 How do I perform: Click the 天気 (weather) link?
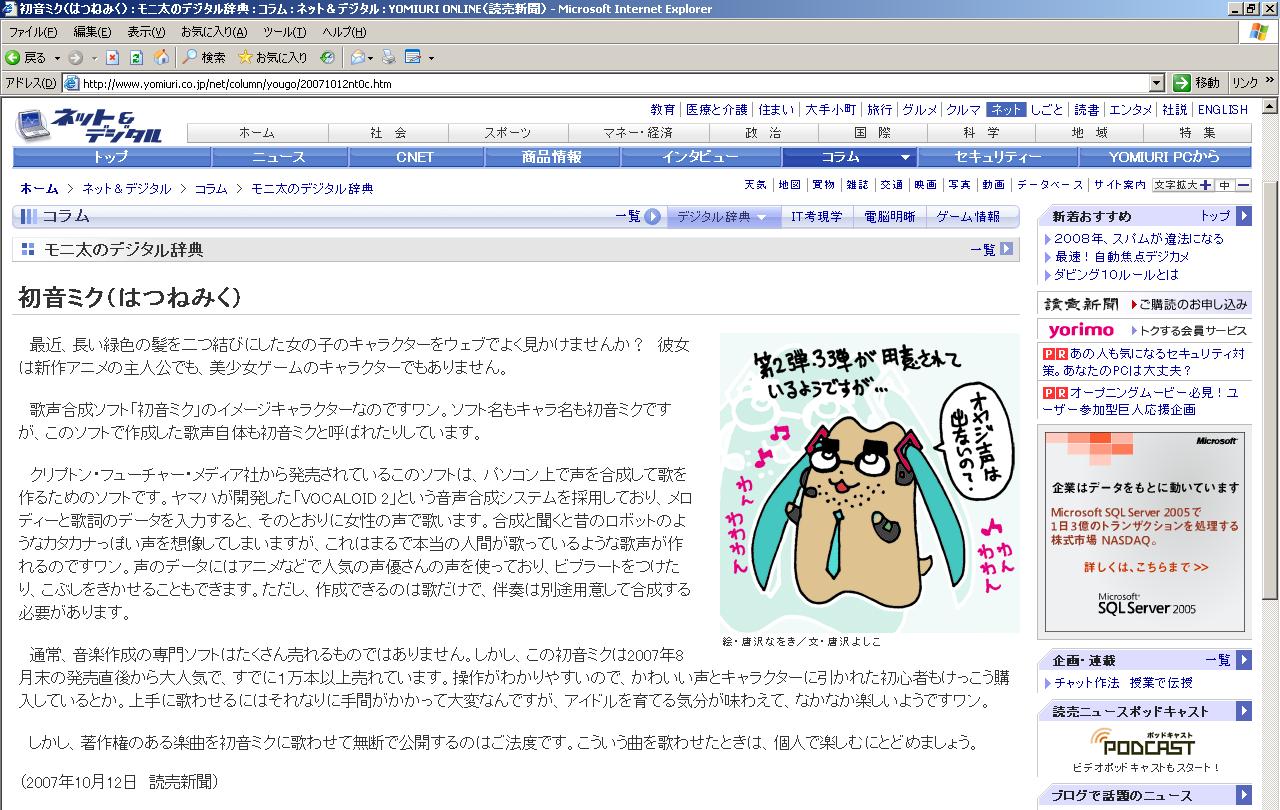point(755,185)
